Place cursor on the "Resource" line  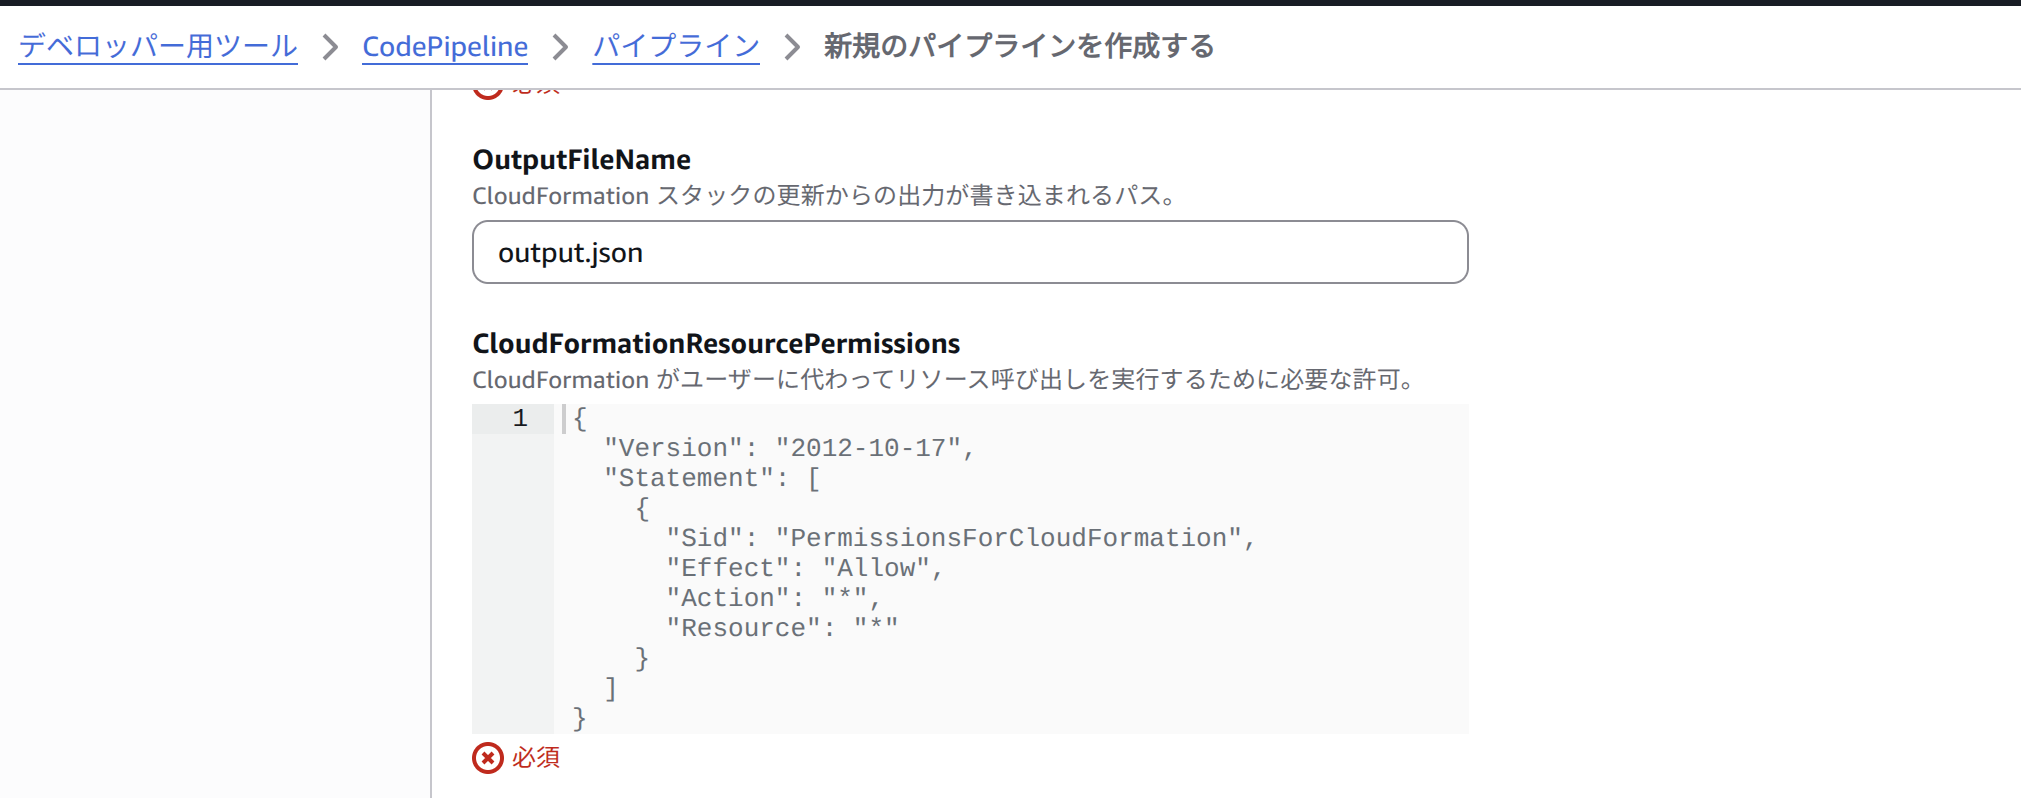pos(781,628)
